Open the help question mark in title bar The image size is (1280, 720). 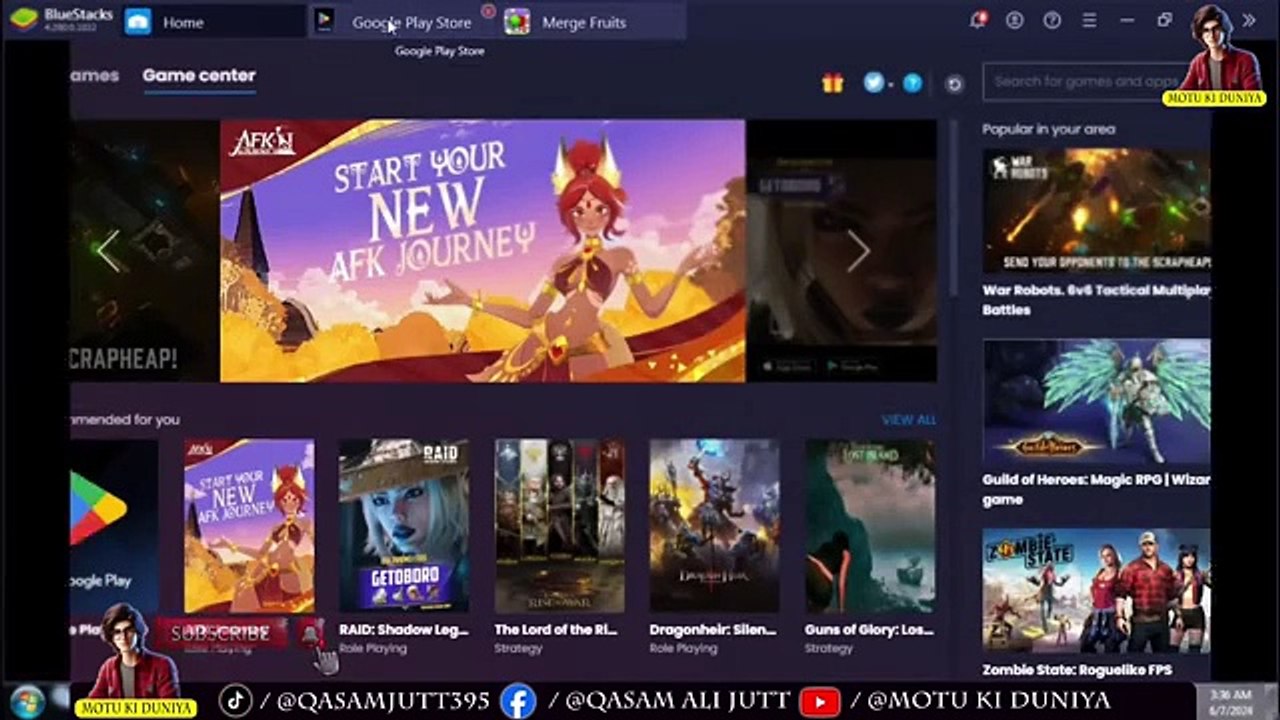point(1052,20)
